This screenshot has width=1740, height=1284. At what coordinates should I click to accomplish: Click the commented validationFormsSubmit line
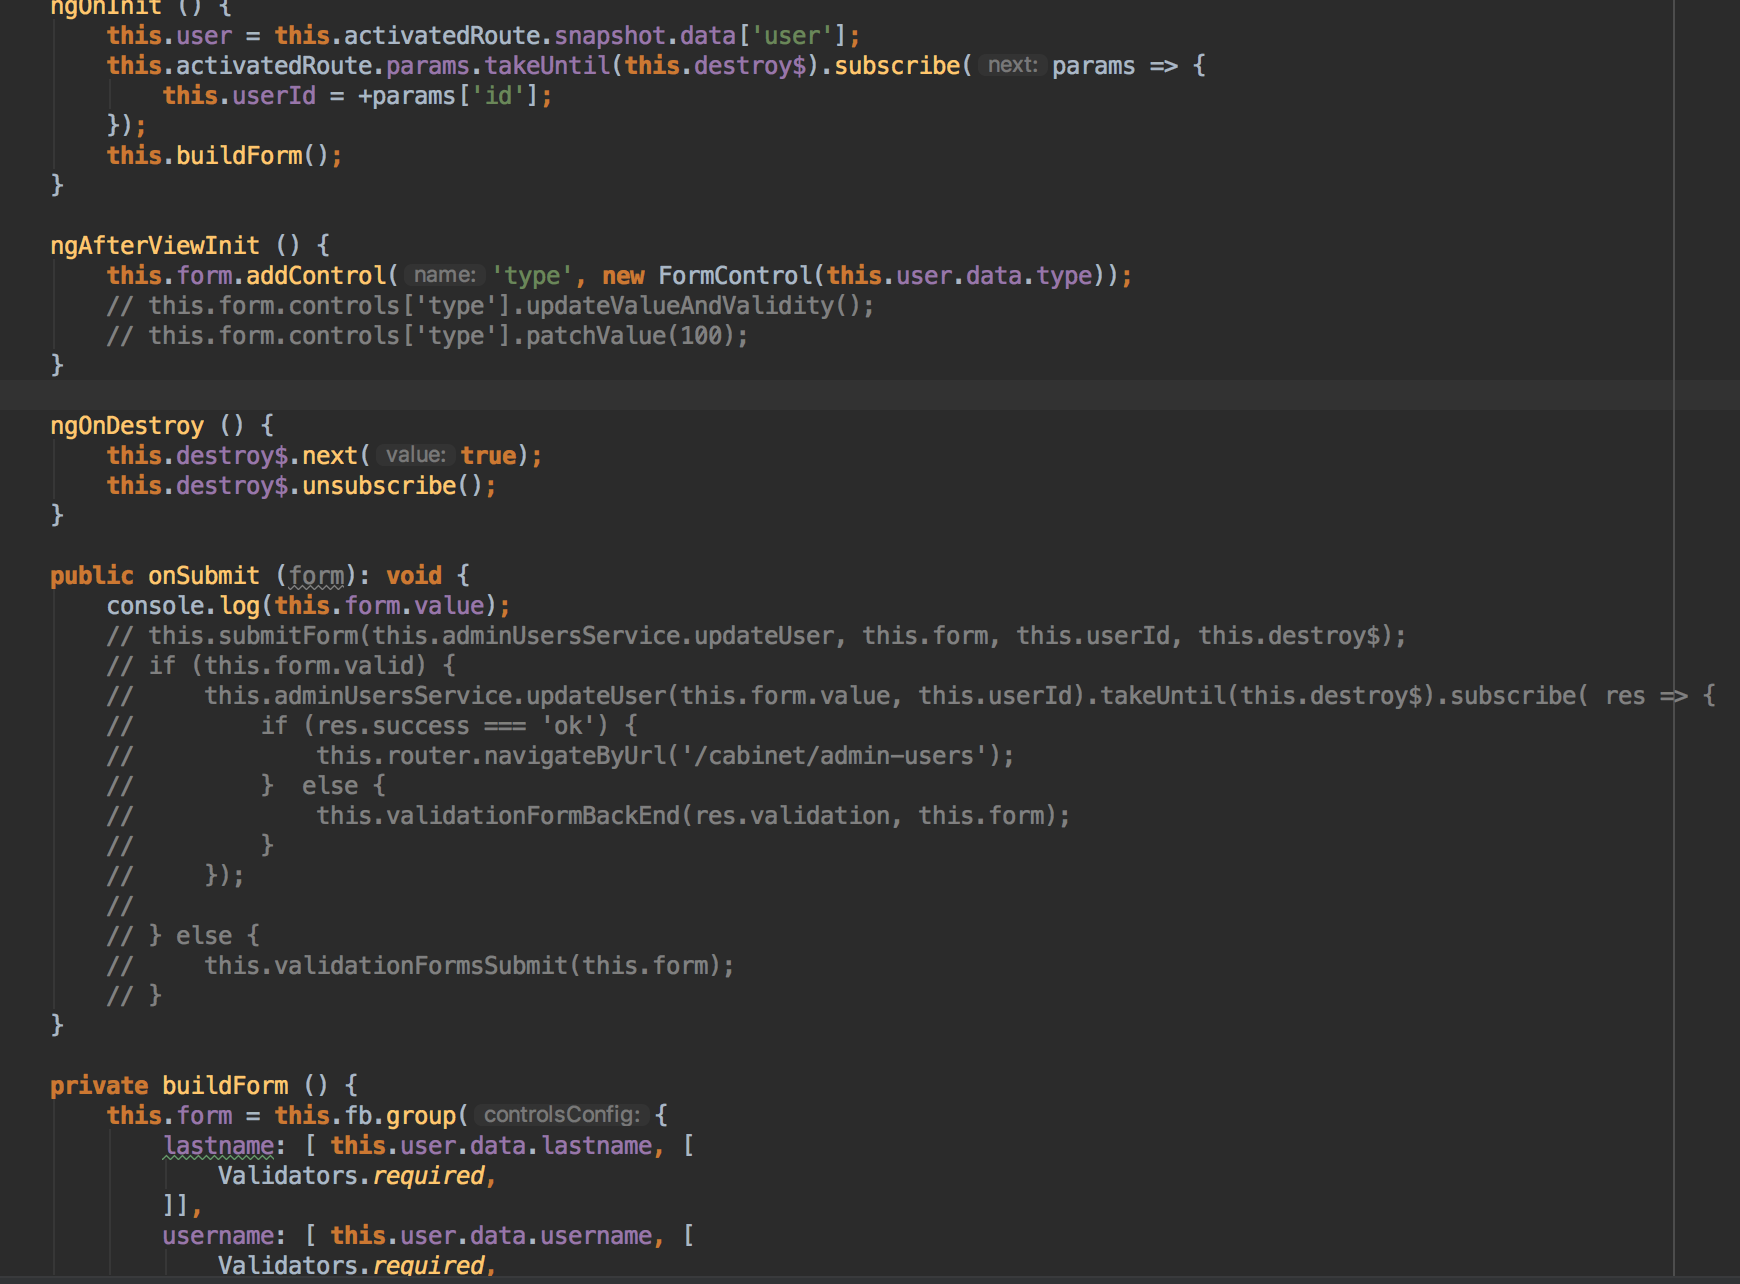coord(420,966)
